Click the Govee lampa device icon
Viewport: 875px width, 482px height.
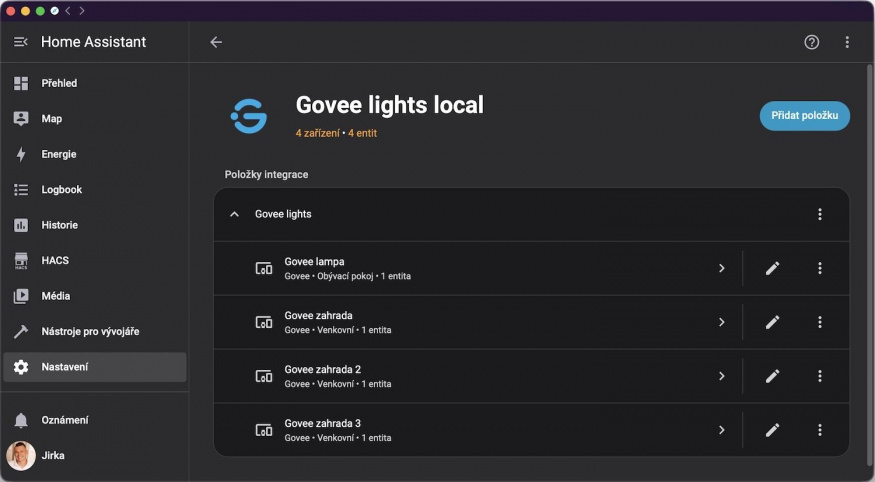coord(264,268)
